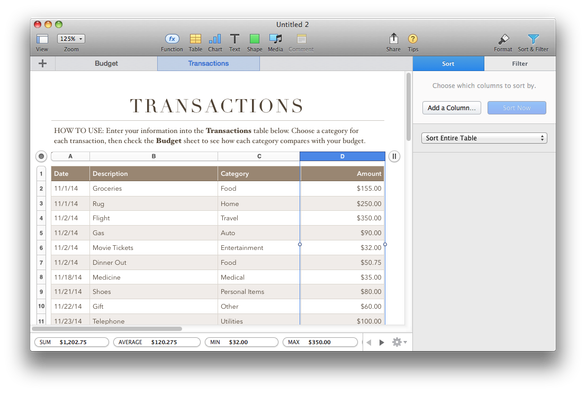Viewport: 586px width, 393px height.
Task: Select the 11/18/14 date cell
Action: click(x=70, y=277)
